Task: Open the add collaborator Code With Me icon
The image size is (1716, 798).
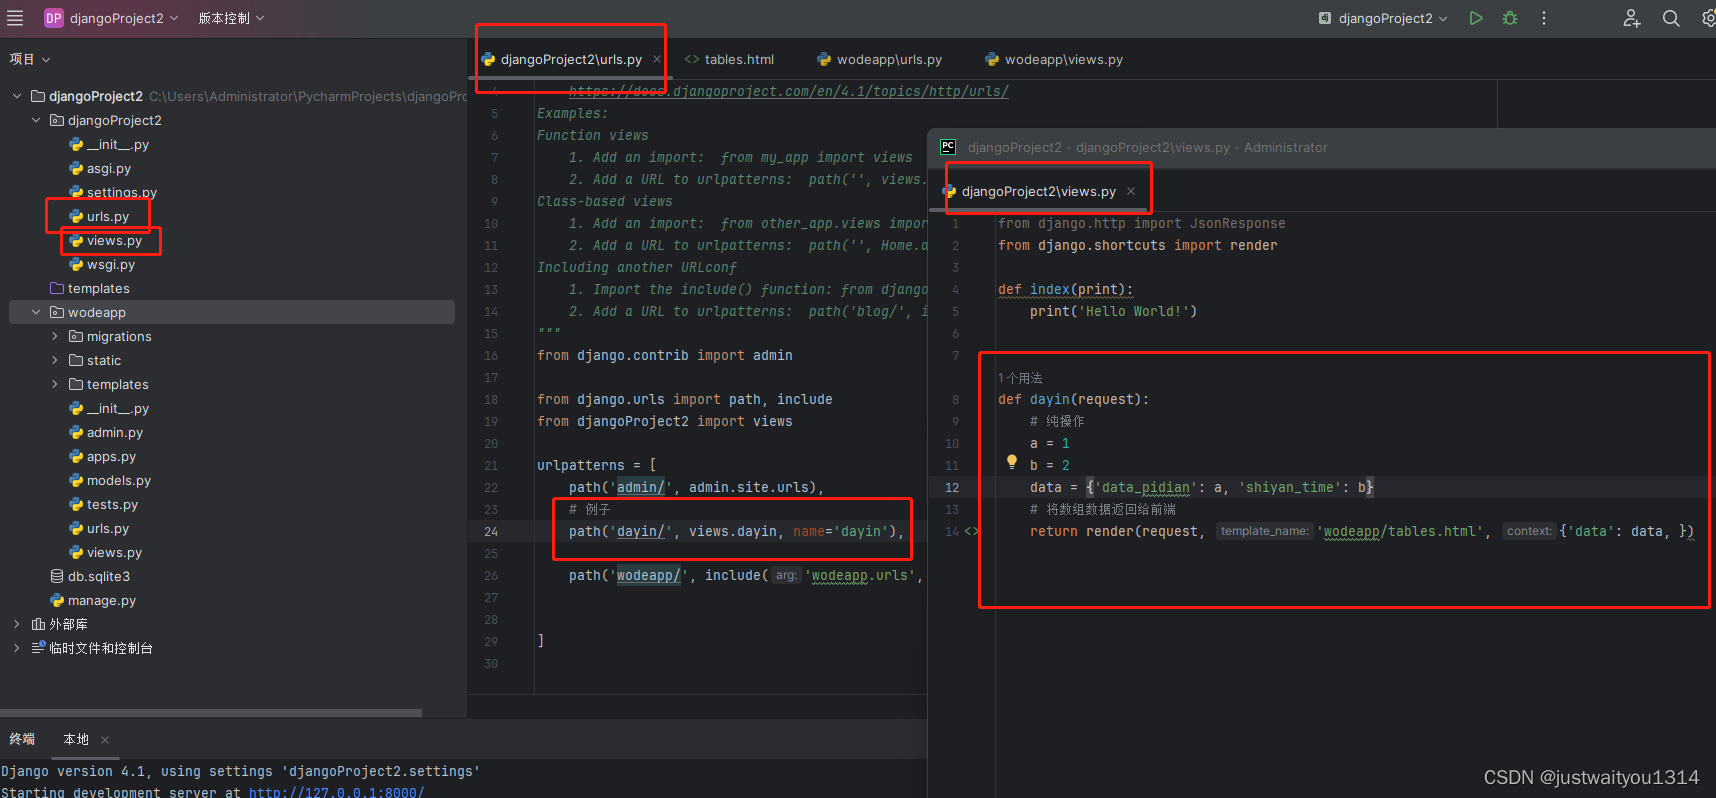Action: coord(1632,18)
